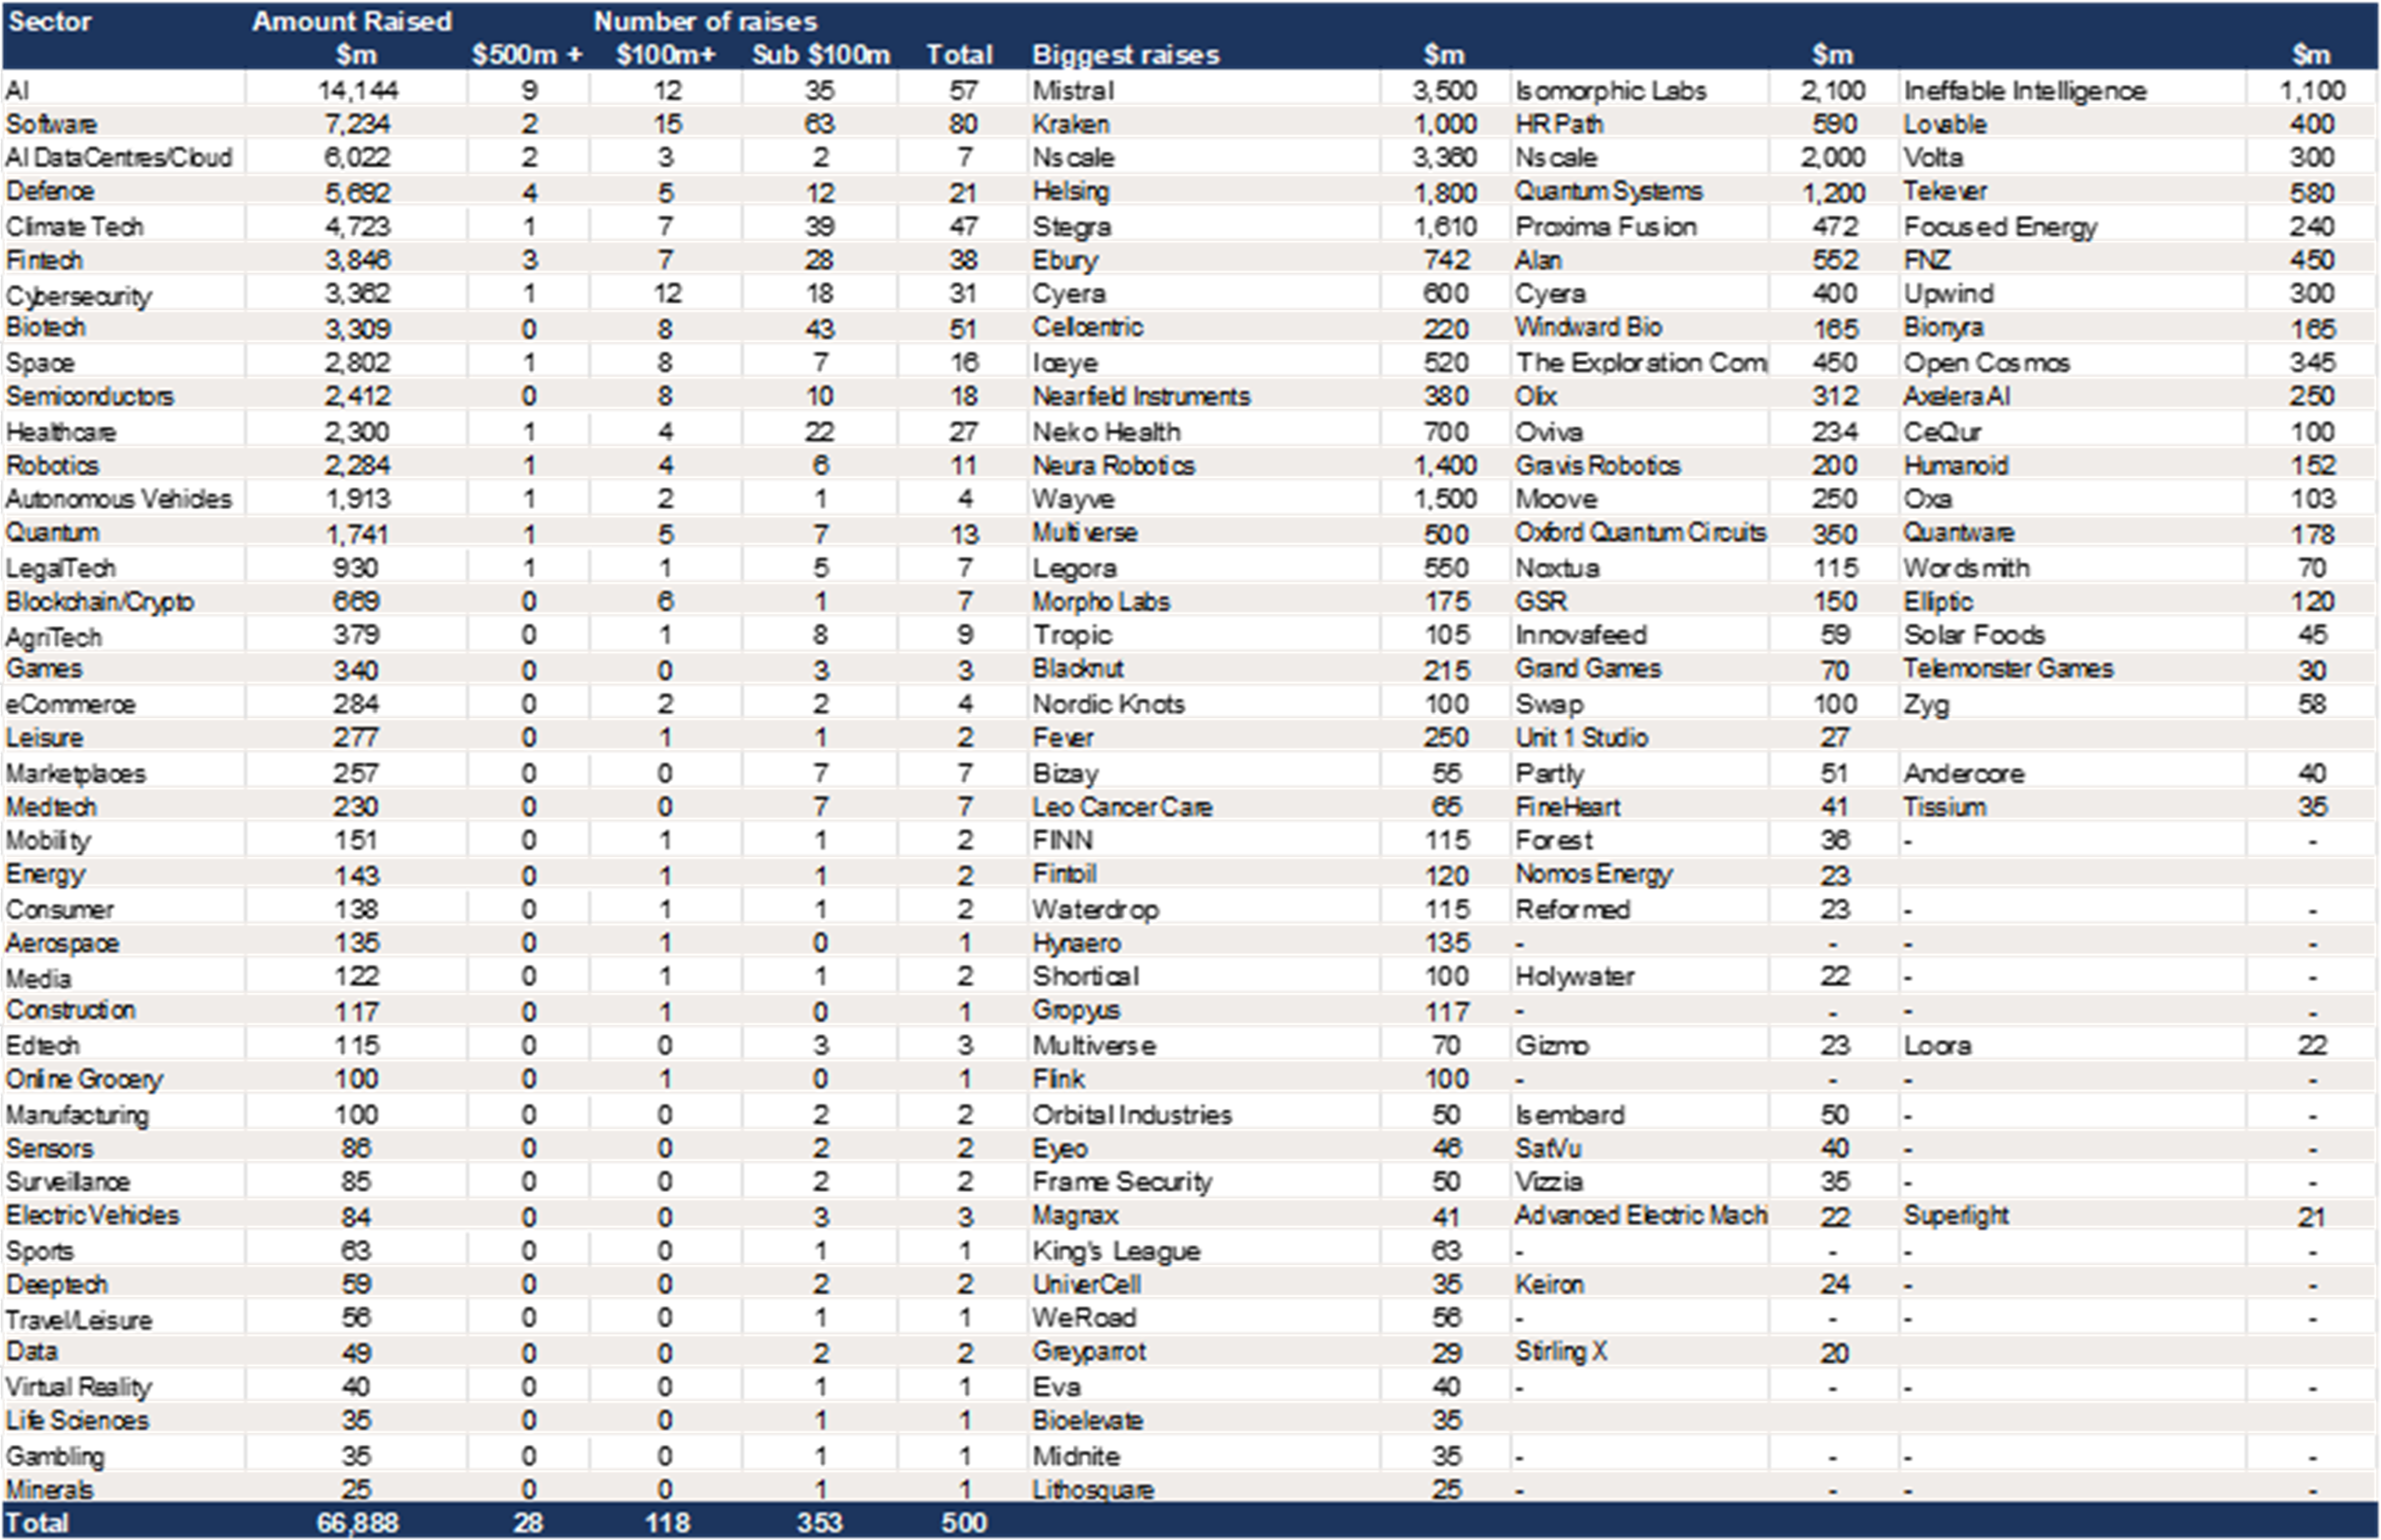Select the 'Hynaero' cell
This screenshot has width=2381, height=1540.
point(1076,943)
